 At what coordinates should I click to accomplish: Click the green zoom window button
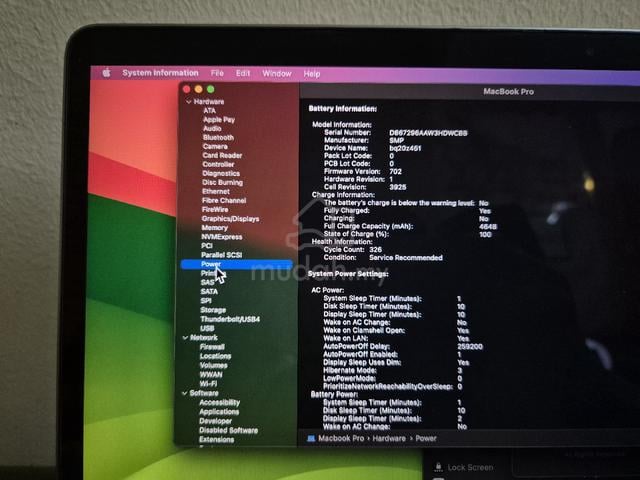211,89
